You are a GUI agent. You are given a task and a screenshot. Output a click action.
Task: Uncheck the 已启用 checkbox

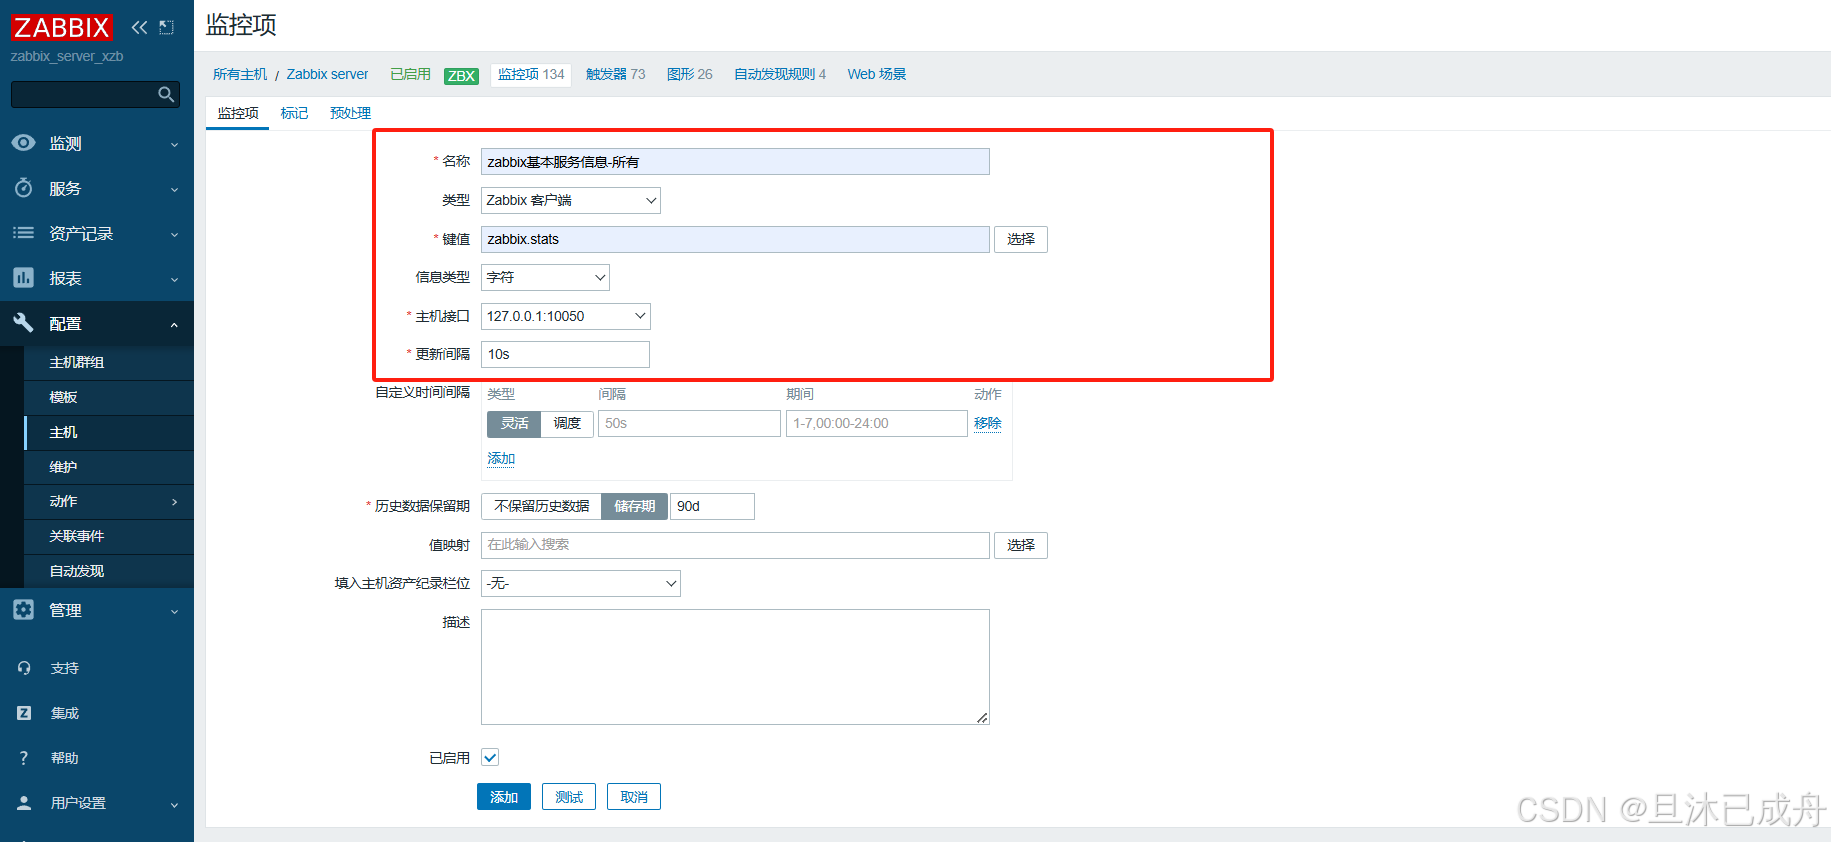490,758
